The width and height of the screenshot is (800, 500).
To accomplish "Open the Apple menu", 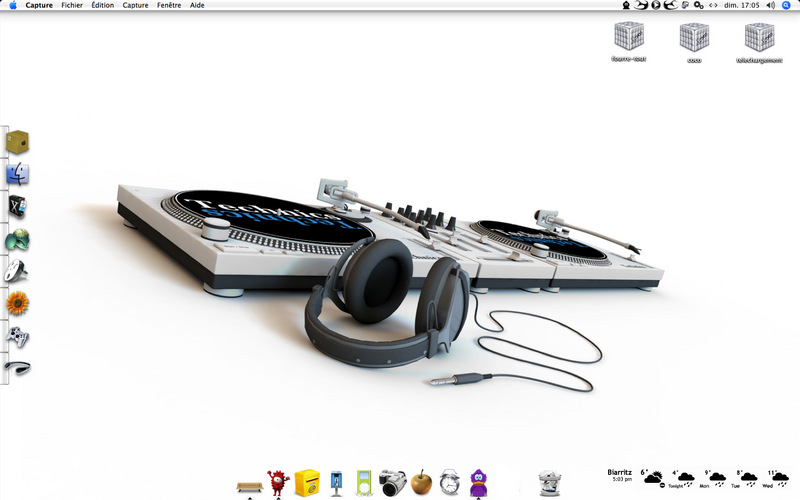I will click(13, 5).
